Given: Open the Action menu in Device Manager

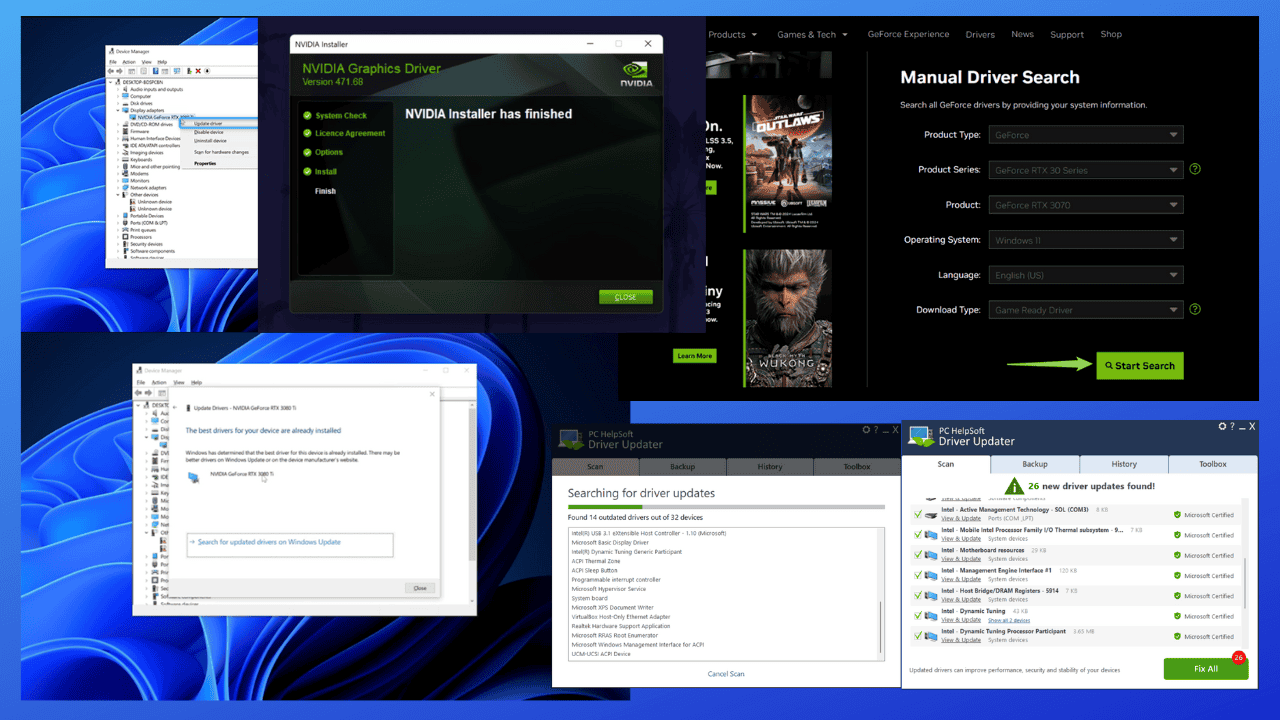Looking at the screenshot, I should point(129,61).
